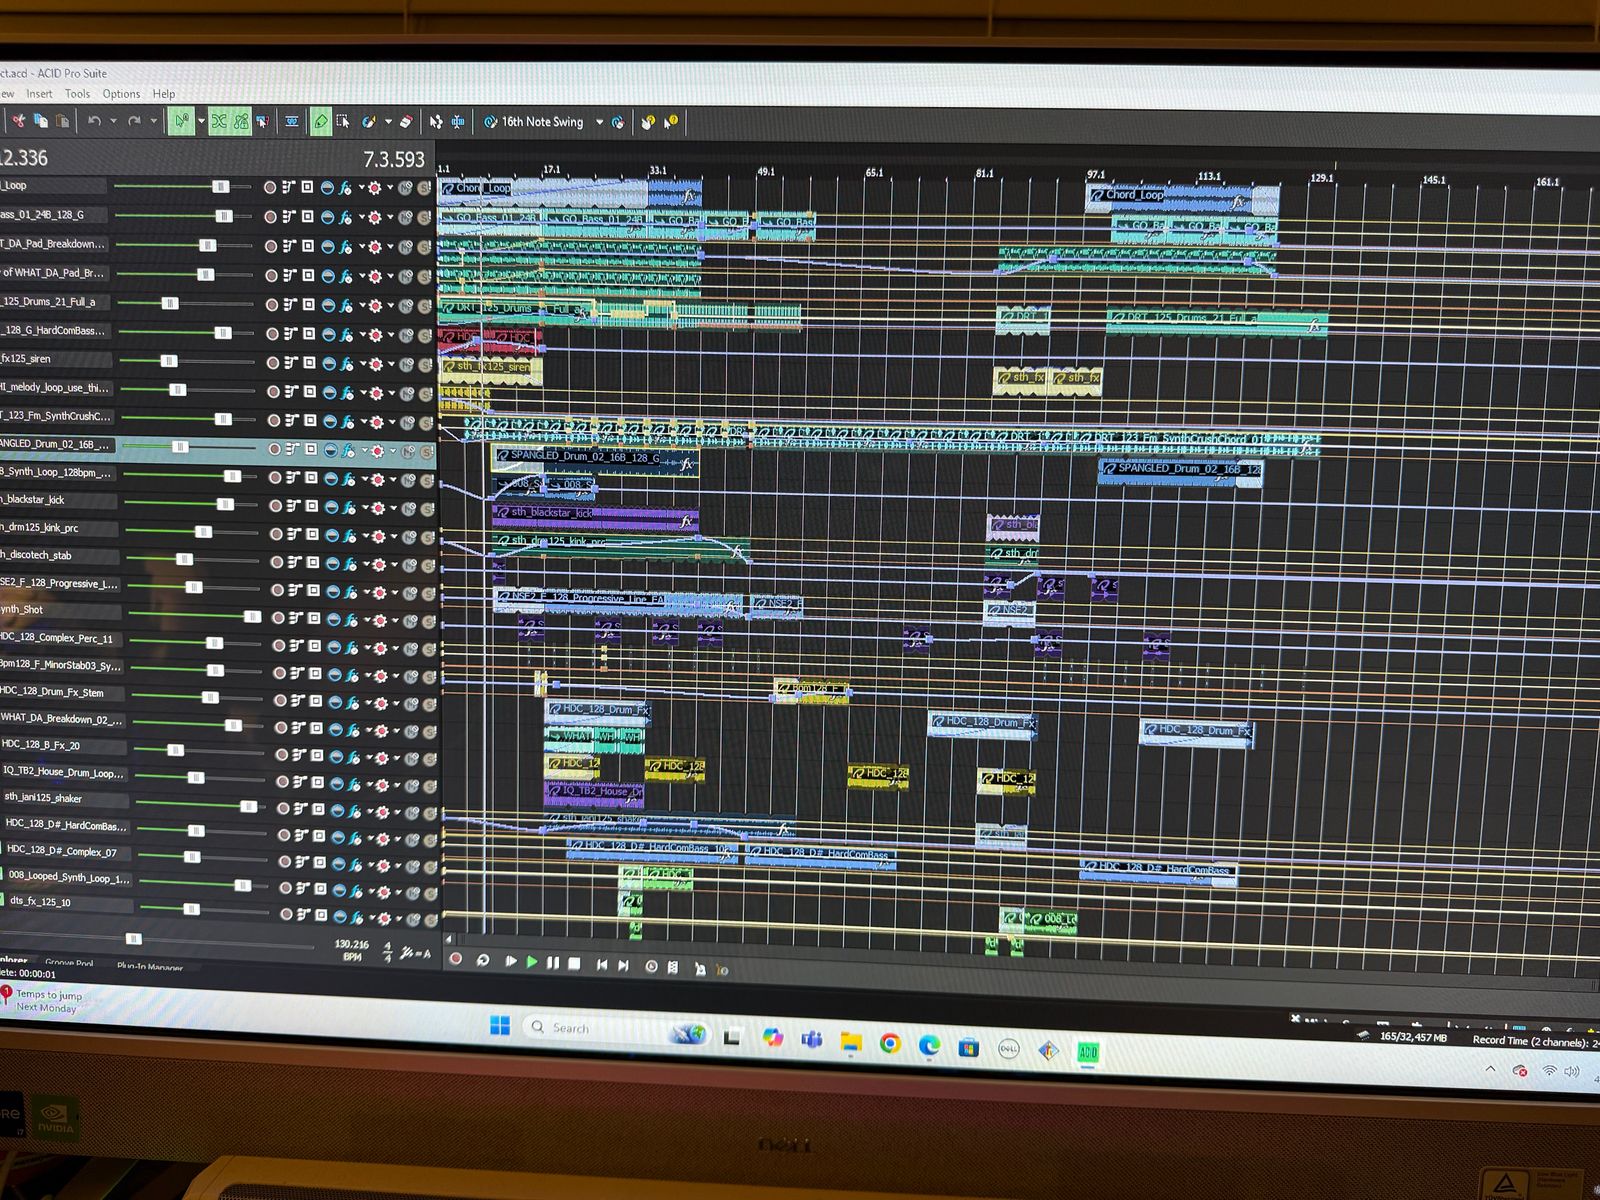Expand the Undo history dropdown arrow
This screenshot has height=1200, width=1600.
[x=113, y=121]
